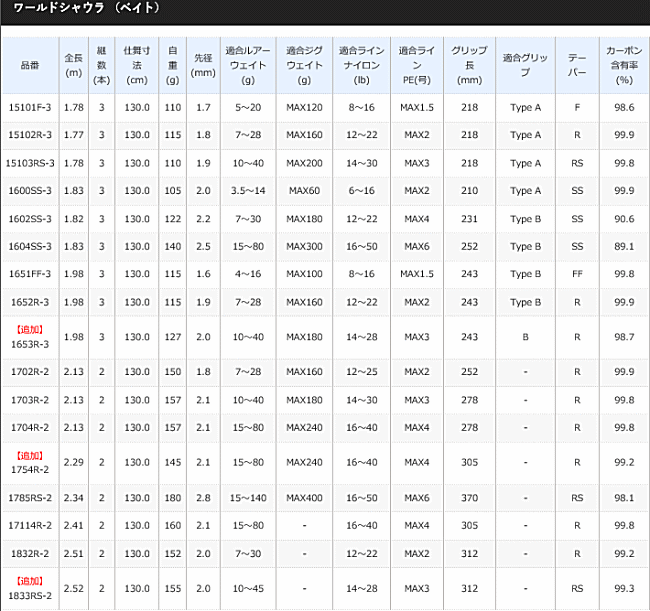Screen dimensions: 650x611
Task: Click the 適合ジグウェイト(g) column header
Action: [304, 65]
